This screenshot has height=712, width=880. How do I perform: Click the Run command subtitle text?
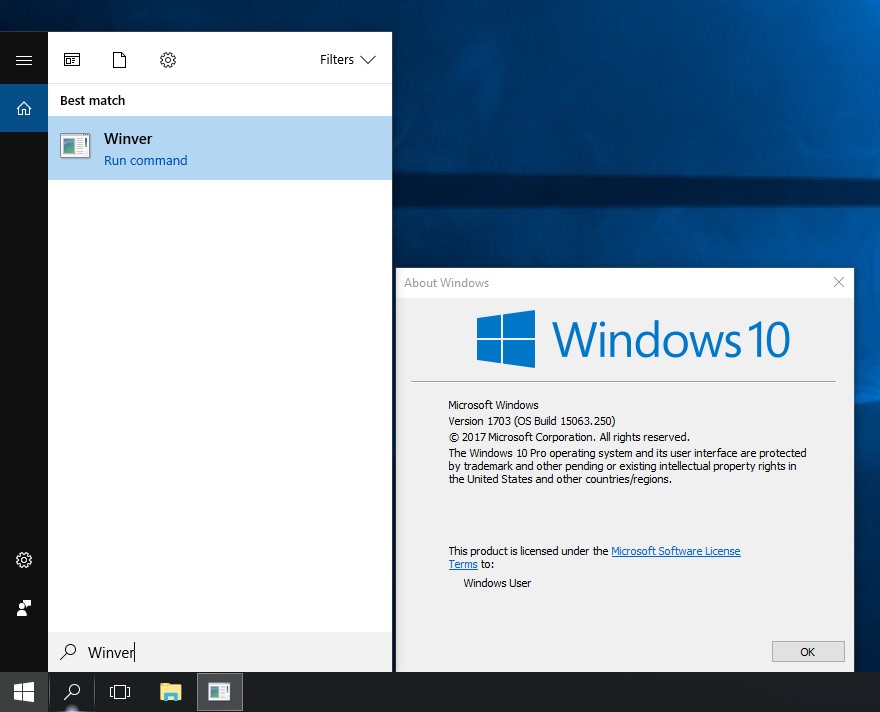(145, 160)
